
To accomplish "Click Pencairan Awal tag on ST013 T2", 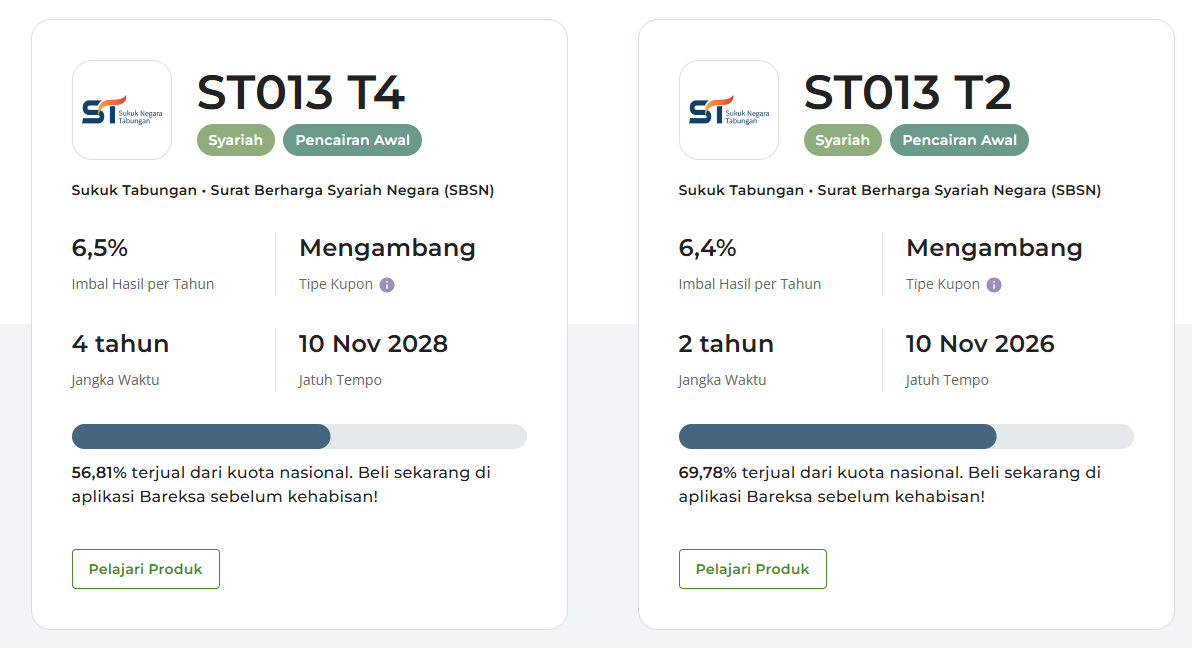I will tap(959, 140).
